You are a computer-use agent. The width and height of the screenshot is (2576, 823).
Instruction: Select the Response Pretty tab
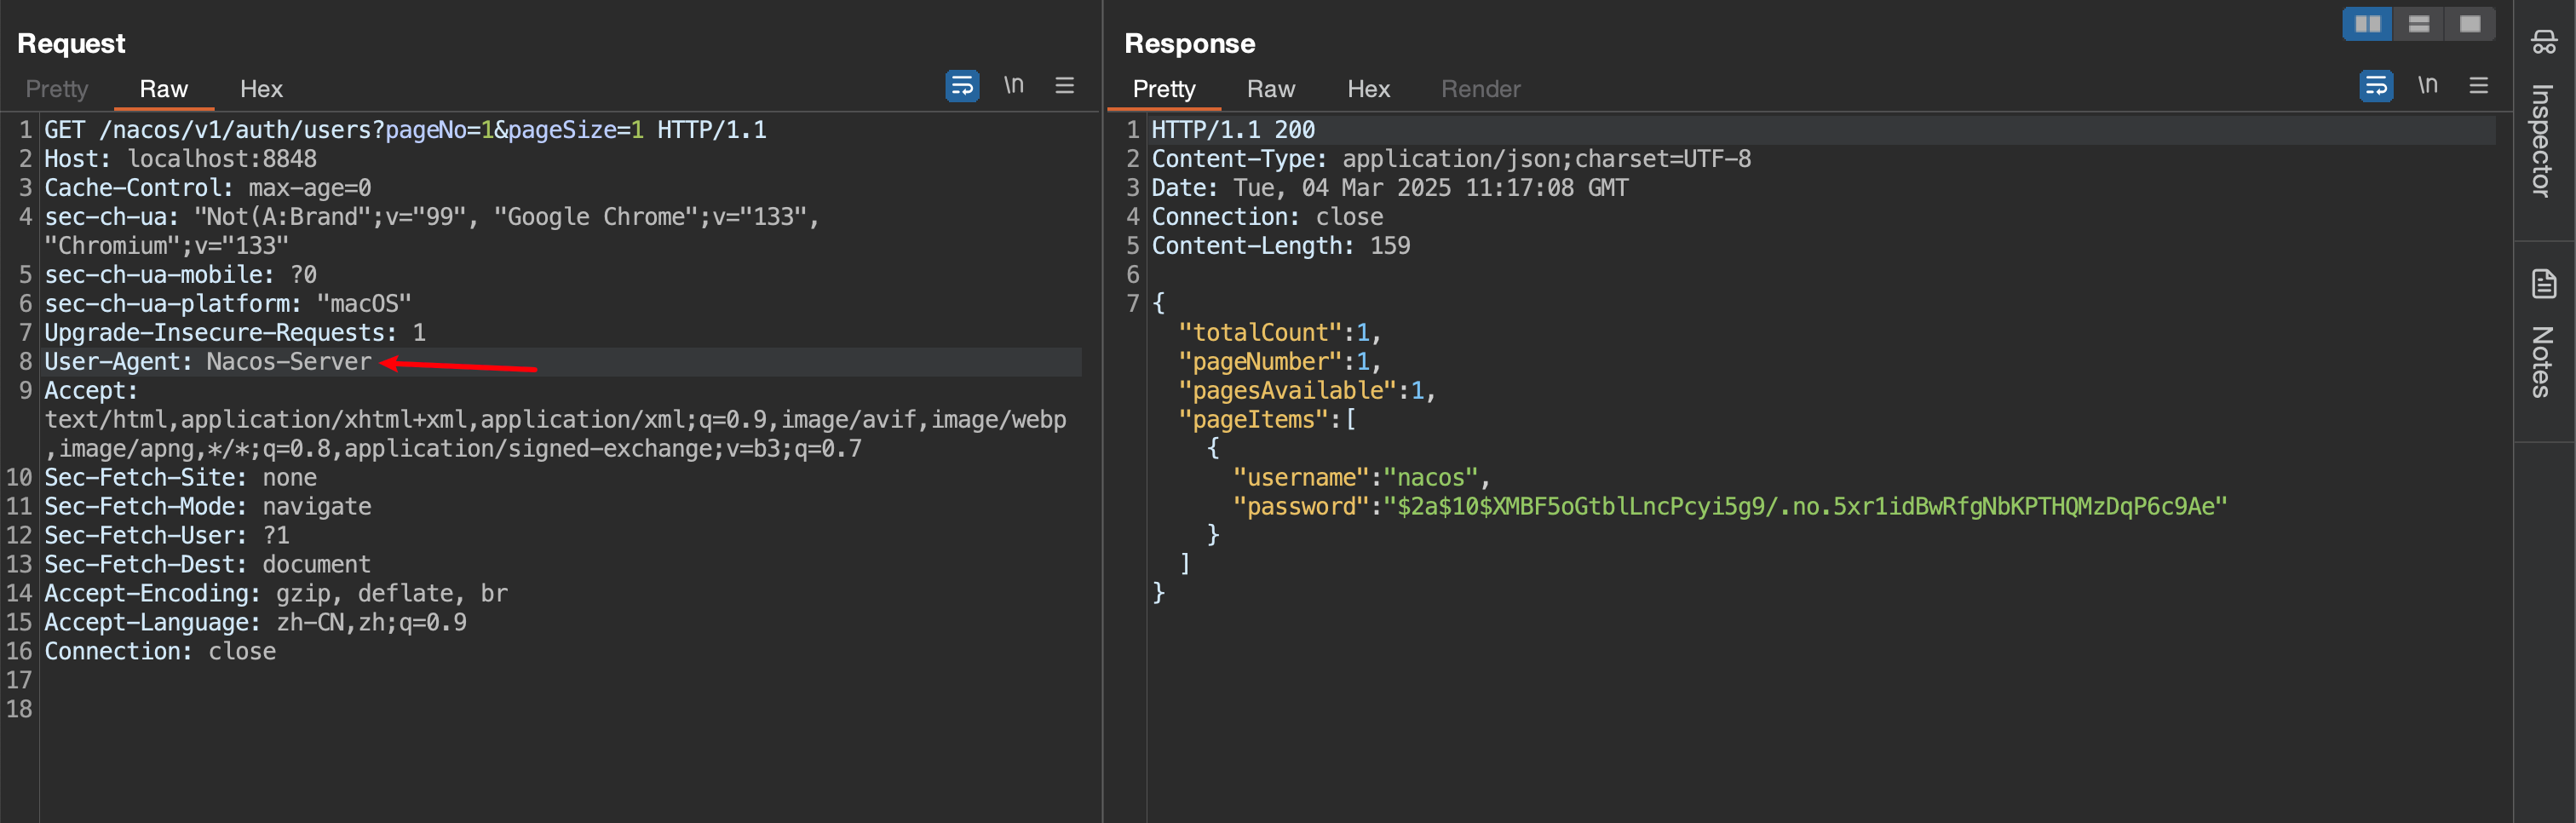[1164, 89]
